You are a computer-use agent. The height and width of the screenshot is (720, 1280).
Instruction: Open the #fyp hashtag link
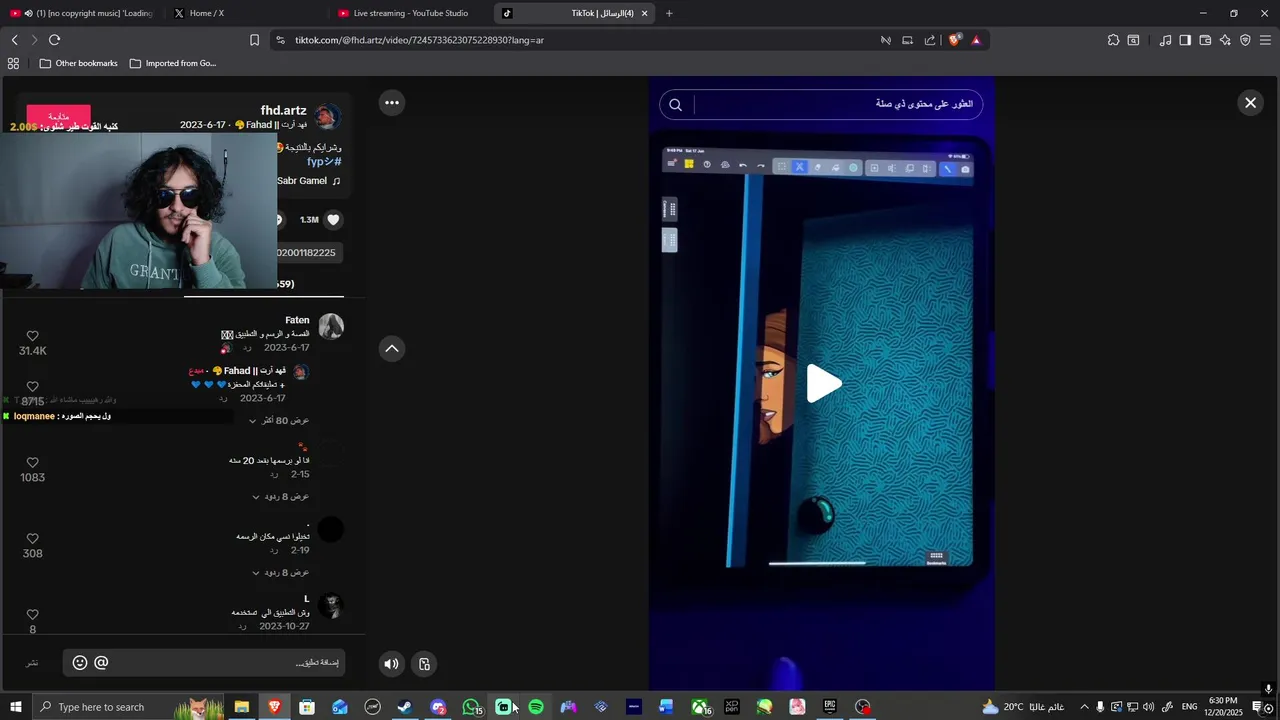pyautogui.click(x=324, y=161)
